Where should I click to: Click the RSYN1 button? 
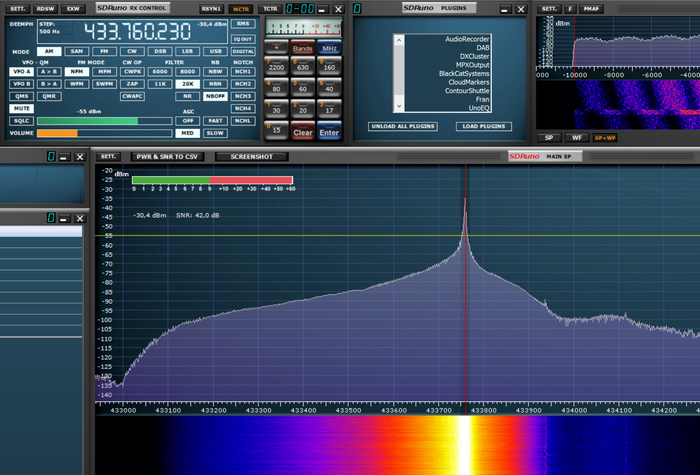coord(211,8)
